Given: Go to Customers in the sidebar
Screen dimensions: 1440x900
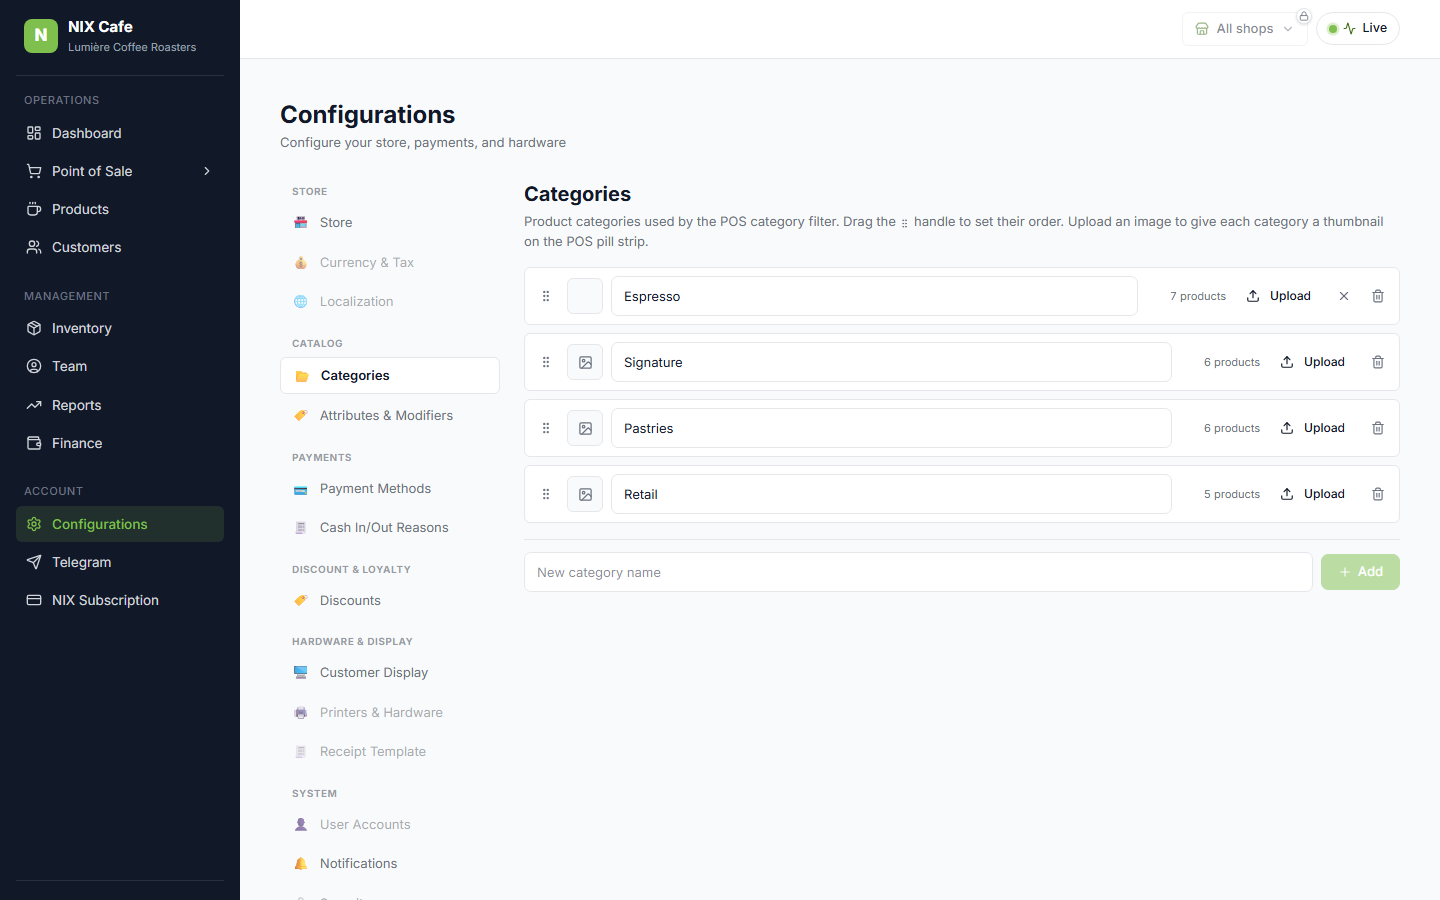Looking at the screenshot, I should 120,247.
